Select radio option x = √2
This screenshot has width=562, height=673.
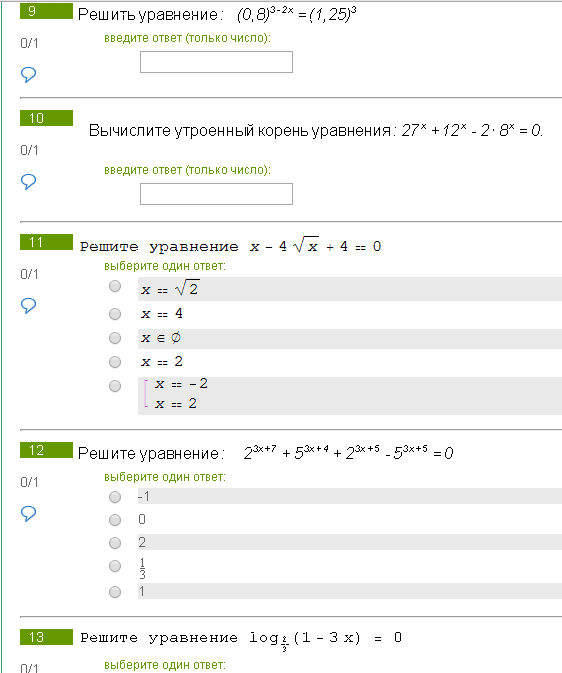pos(115,286)
